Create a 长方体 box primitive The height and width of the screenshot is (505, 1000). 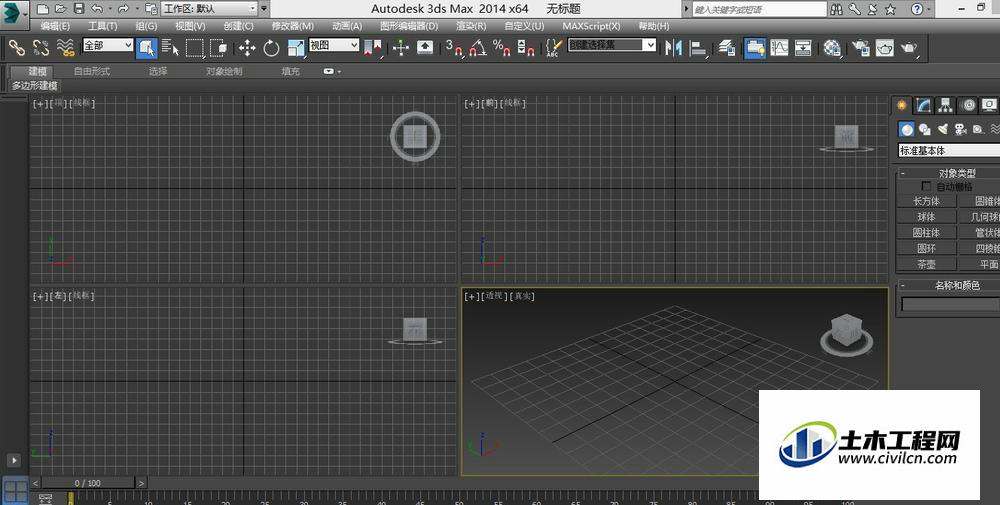pyautogui.click(x=926, y=201)
